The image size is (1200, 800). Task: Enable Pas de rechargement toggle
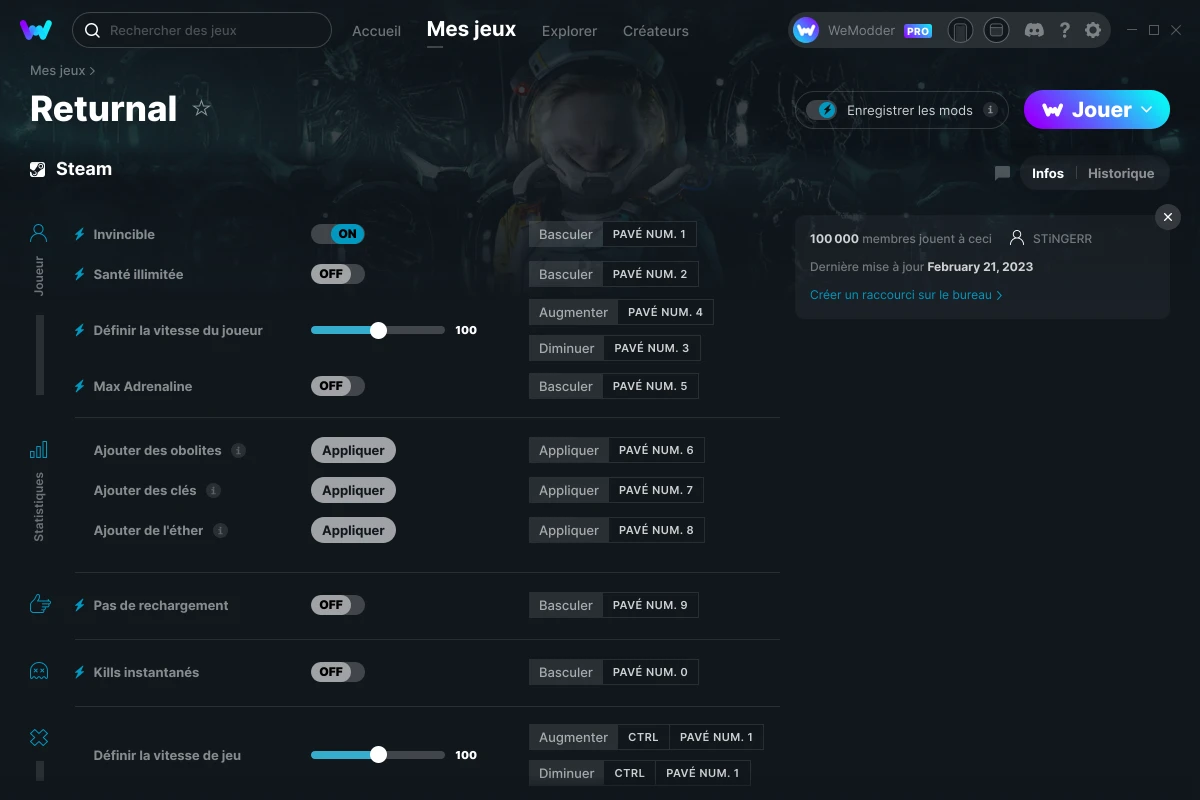338,605
